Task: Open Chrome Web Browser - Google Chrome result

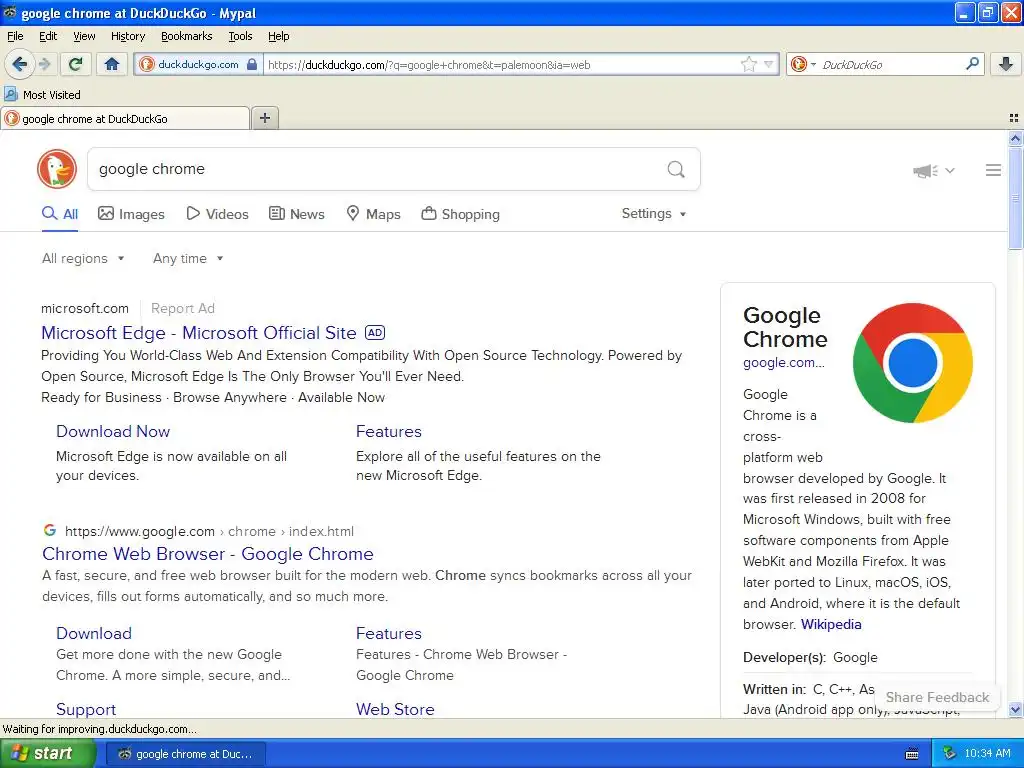Action: click(208, 553)
